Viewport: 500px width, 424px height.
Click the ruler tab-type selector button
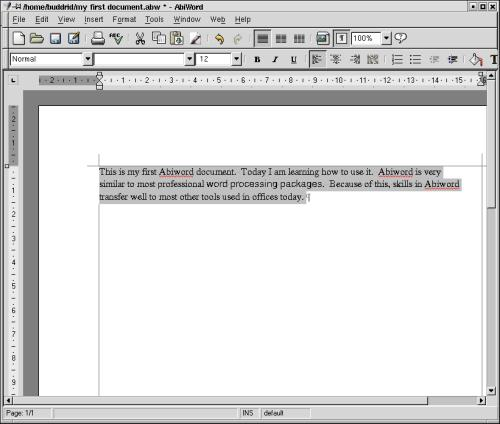click(13, 80)
